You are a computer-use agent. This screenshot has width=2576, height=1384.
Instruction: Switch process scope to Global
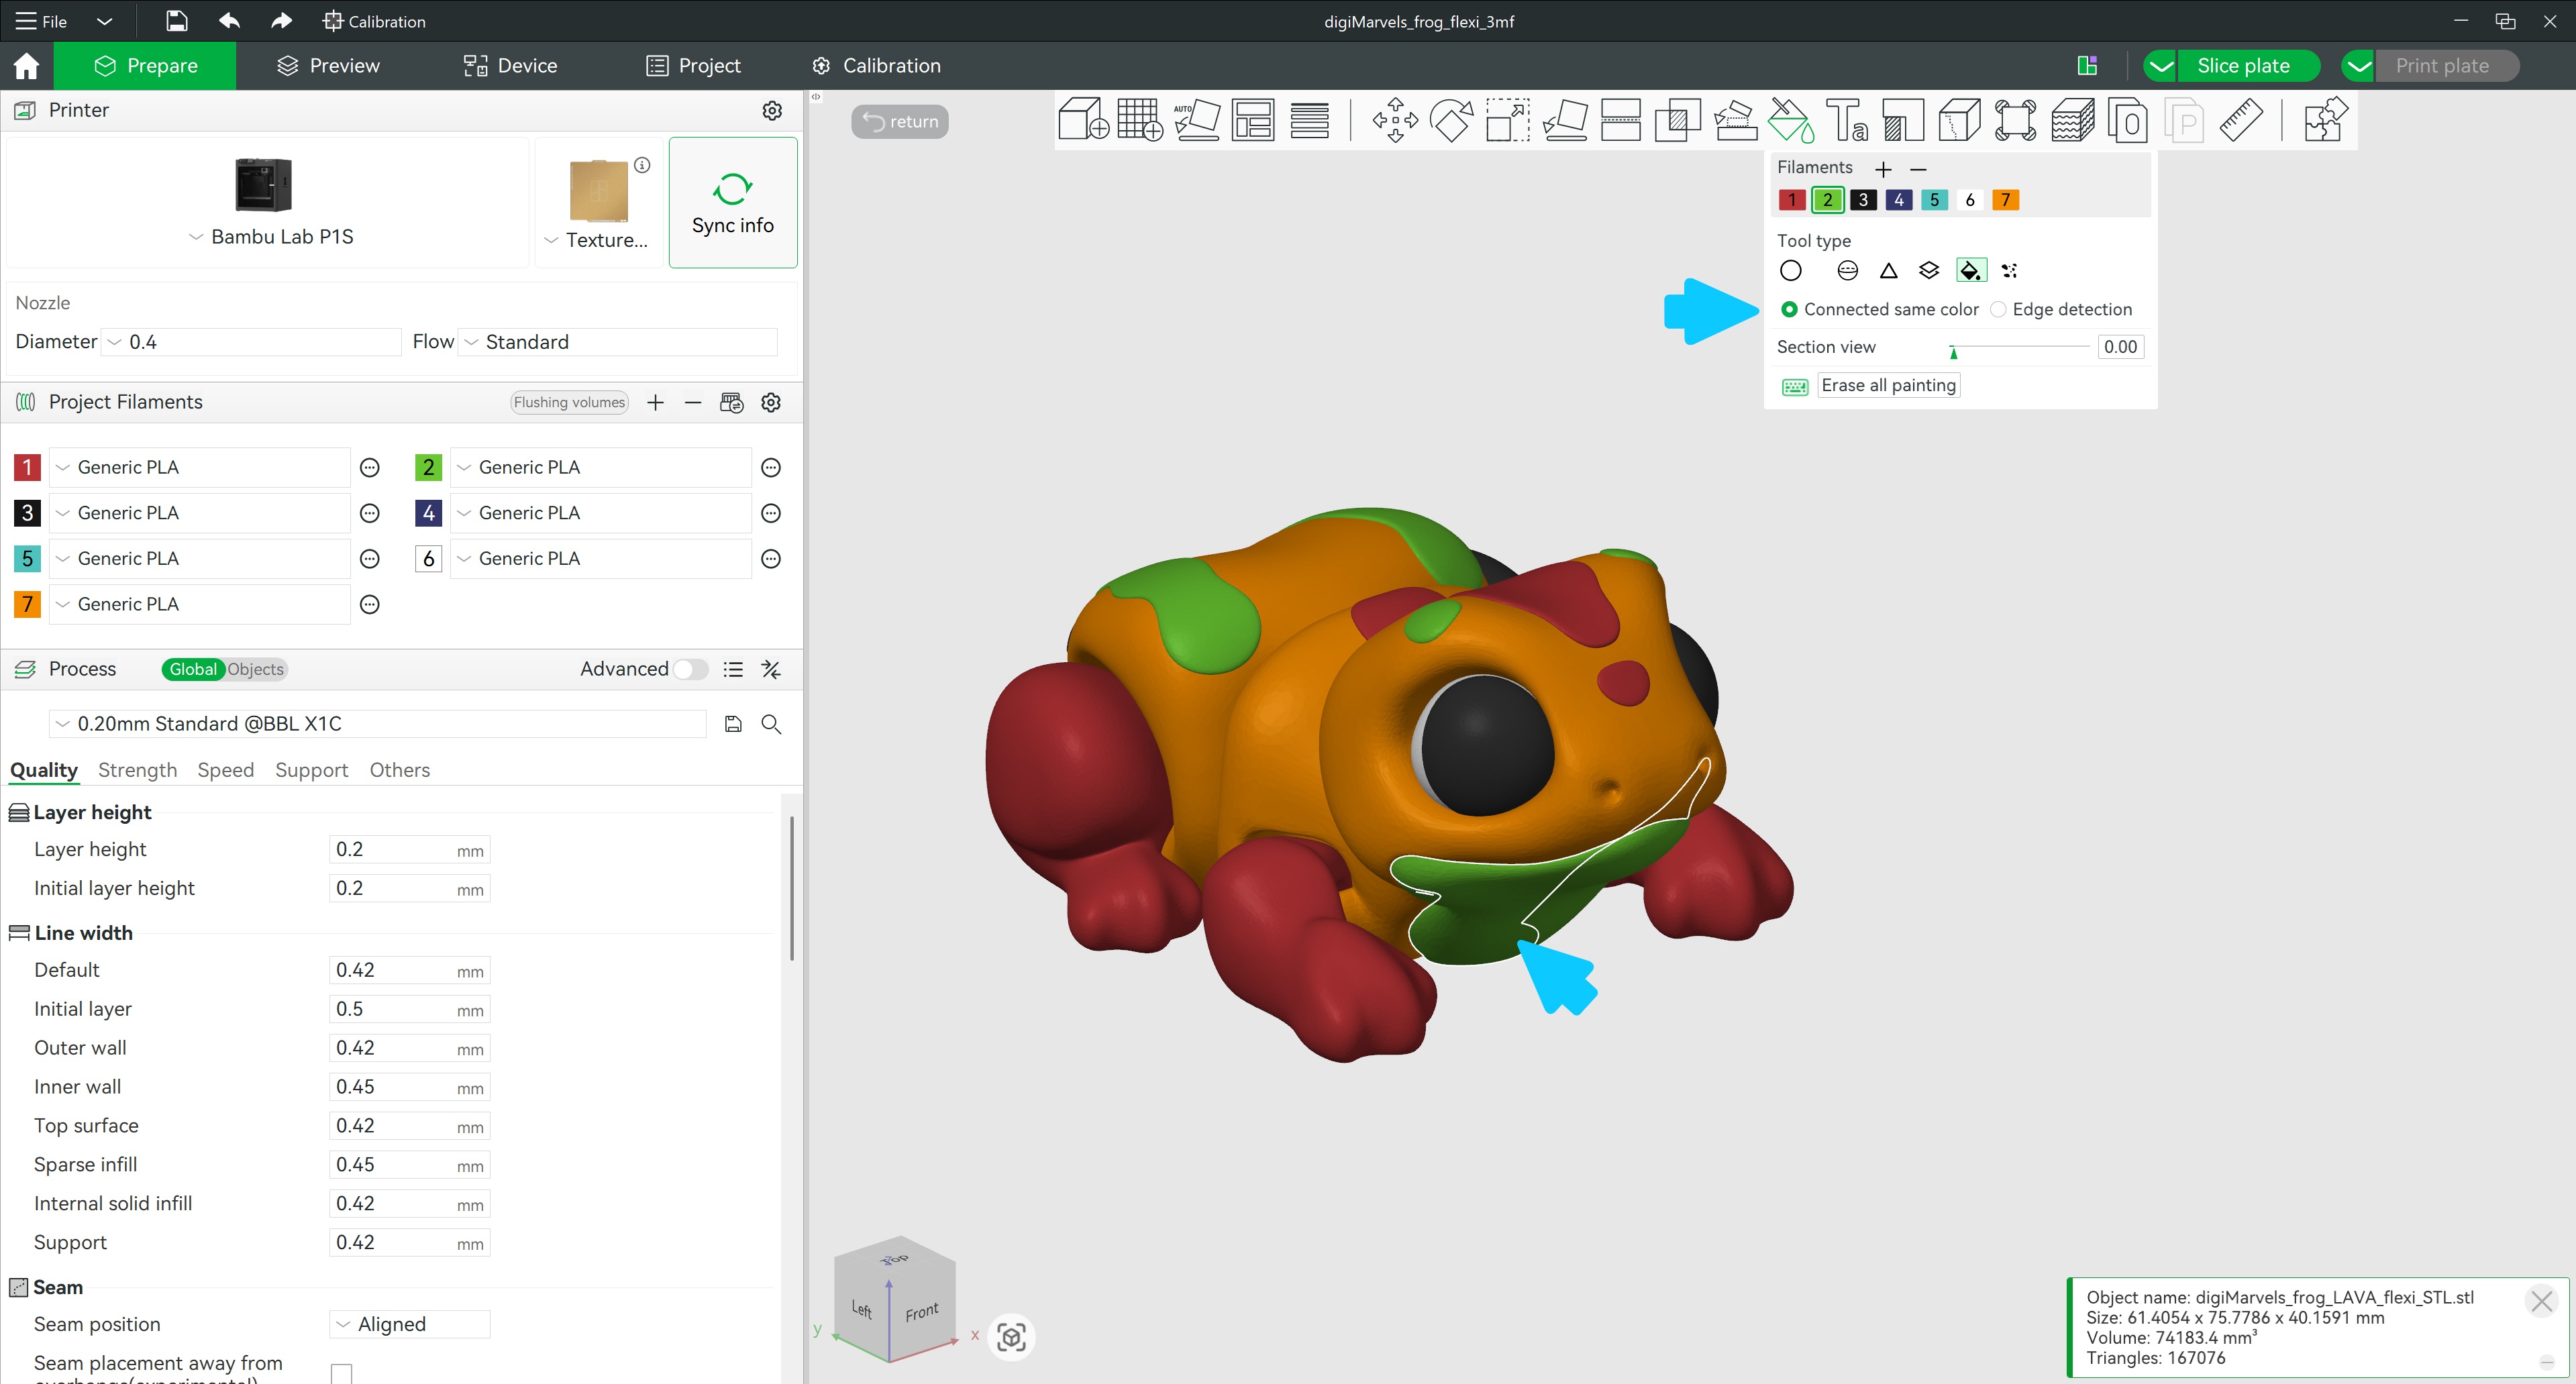[x=193, y=669]
